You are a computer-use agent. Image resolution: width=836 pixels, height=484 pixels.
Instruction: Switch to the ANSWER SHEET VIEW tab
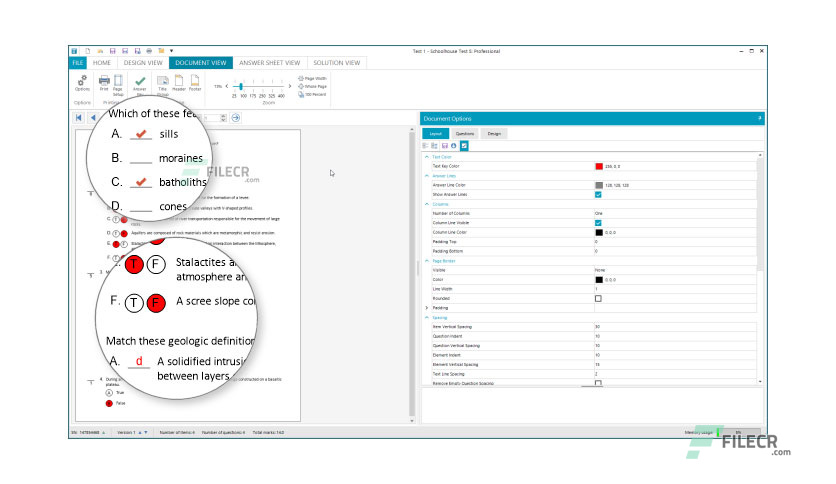pyautogui.click(x=269, y=63)
